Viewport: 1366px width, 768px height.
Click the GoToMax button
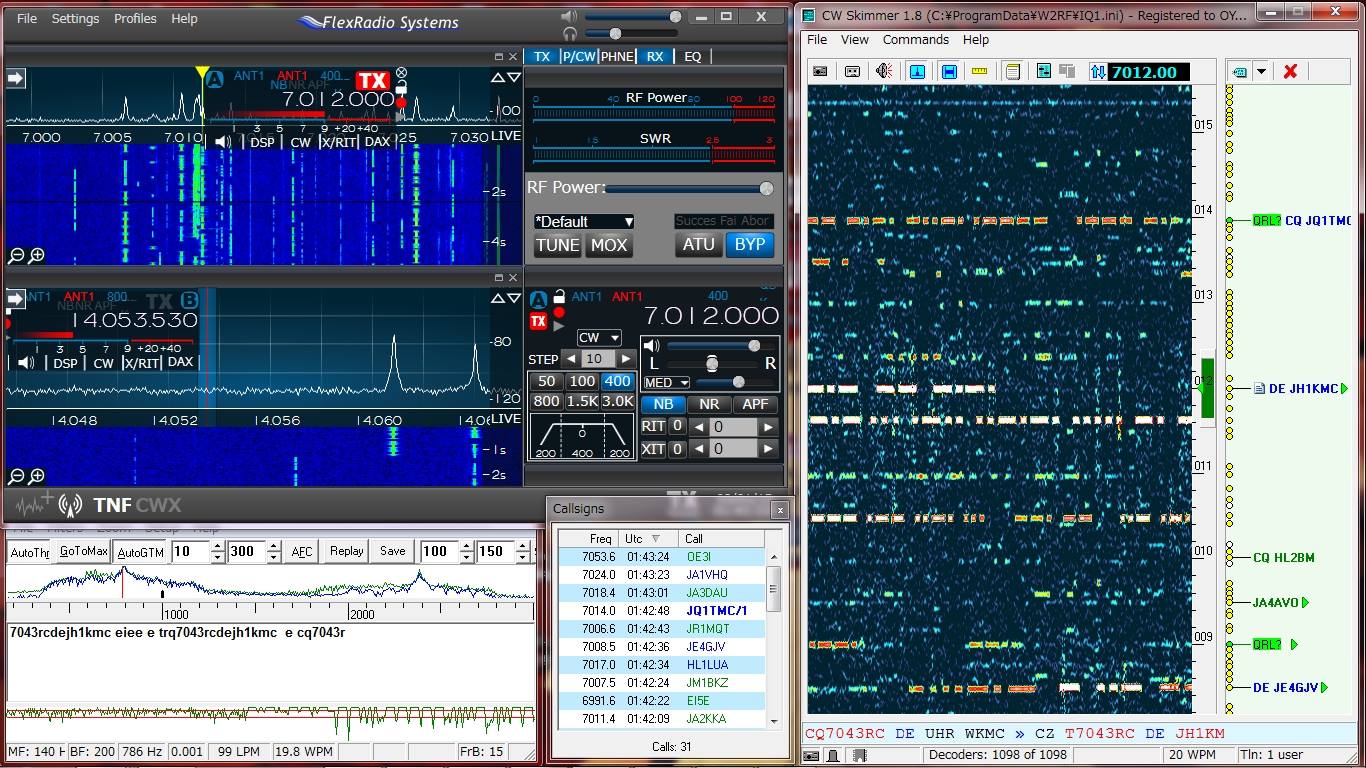(83, 551)
